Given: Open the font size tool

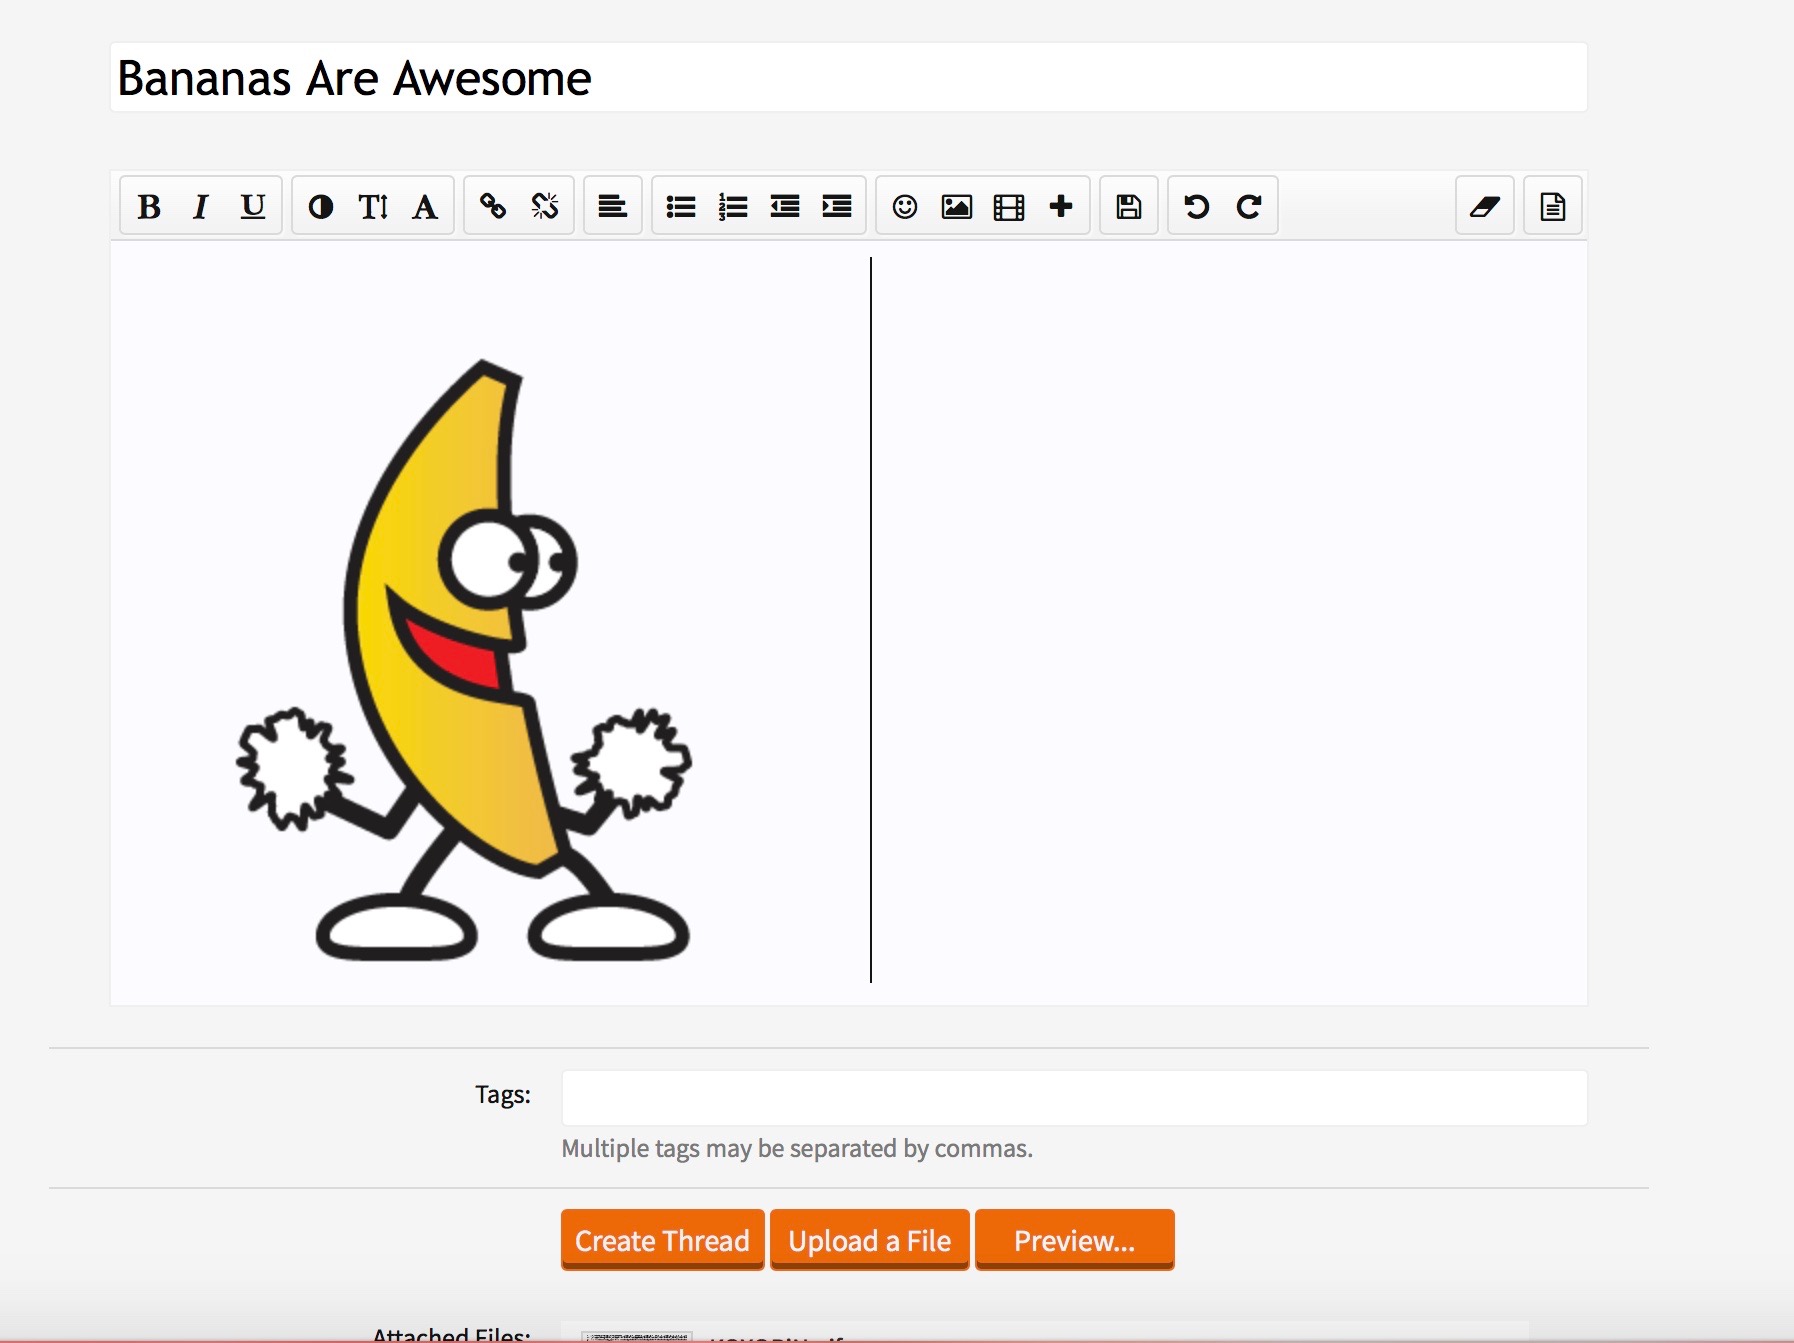Looking at the screenshot, I should [x=373, y=206].
